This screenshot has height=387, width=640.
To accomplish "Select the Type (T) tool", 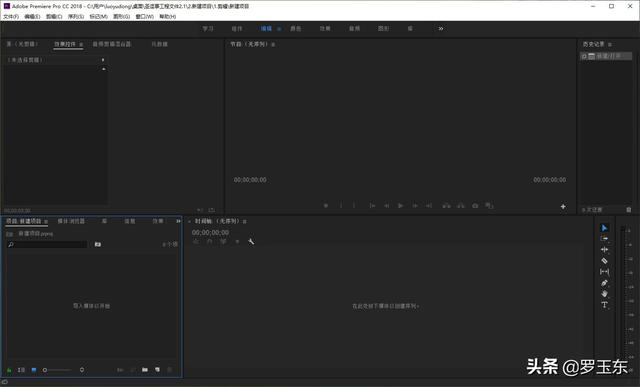I will 604,305.
